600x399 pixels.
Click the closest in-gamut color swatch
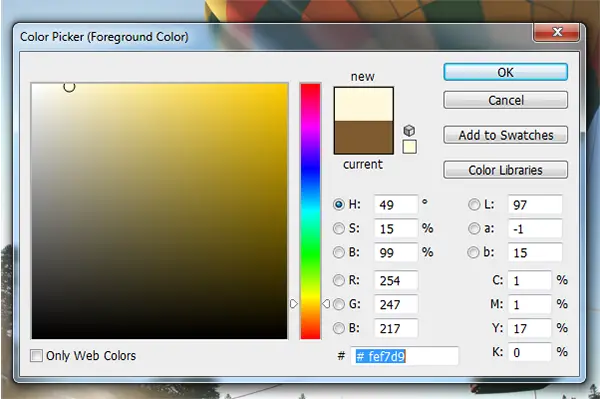coord(409,147)
